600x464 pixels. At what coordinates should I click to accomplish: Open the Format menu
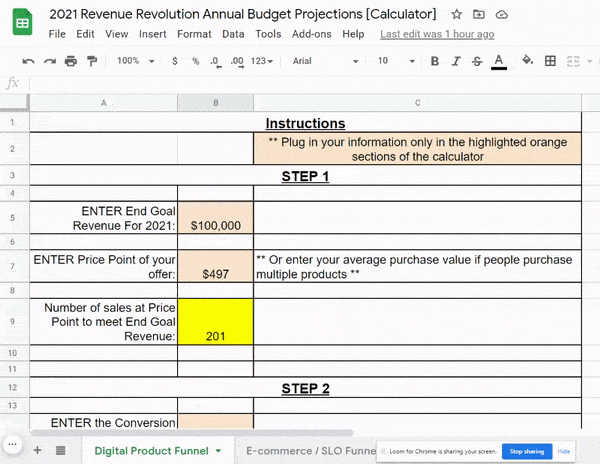coord(193,34)
